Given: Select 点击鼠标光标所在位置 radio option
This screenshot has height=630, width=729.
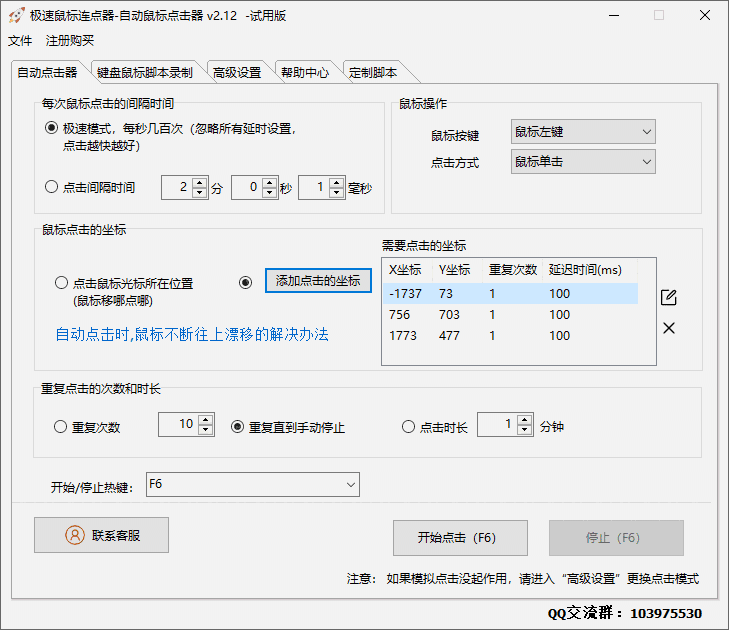Looking at the screenshot, I should [61, 283].
